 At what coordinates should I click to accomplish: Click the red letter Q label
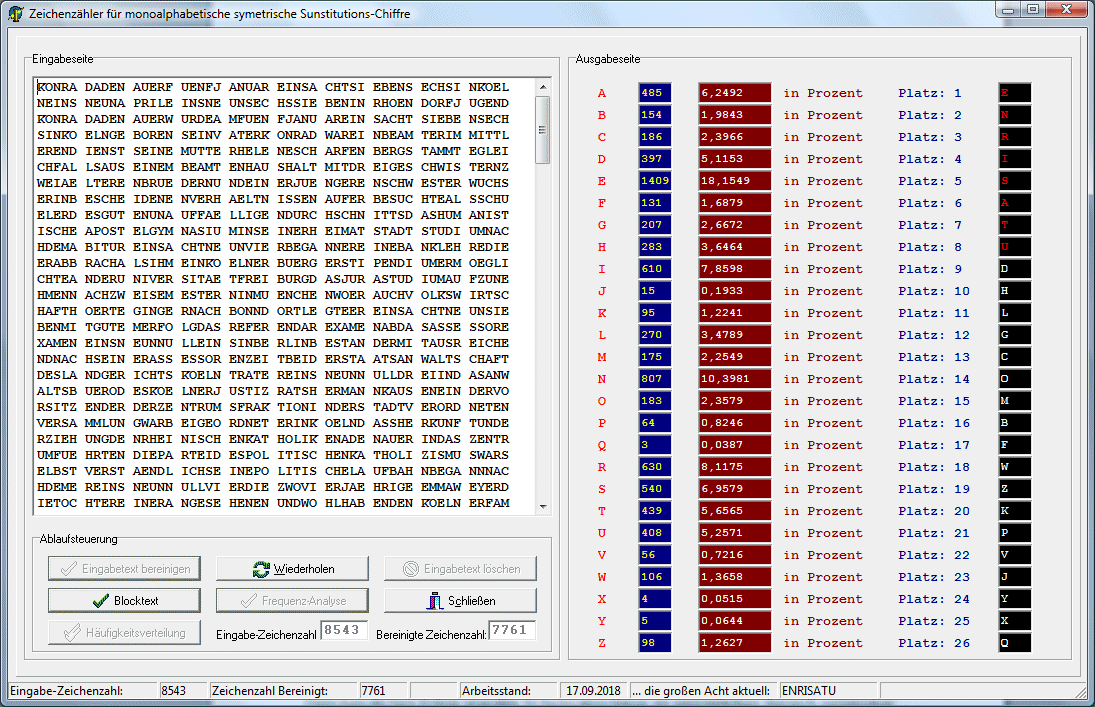602,445
